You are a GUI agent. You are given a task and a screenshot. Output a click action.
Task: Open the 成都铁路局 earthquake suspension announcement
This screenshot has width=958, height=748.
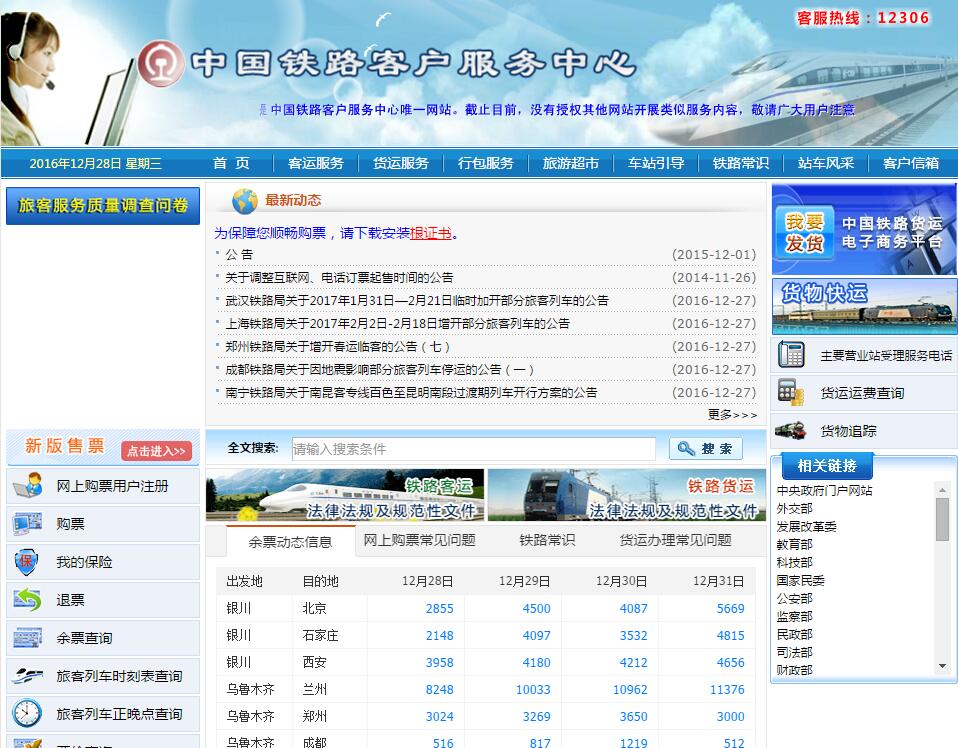coord(379,370)
